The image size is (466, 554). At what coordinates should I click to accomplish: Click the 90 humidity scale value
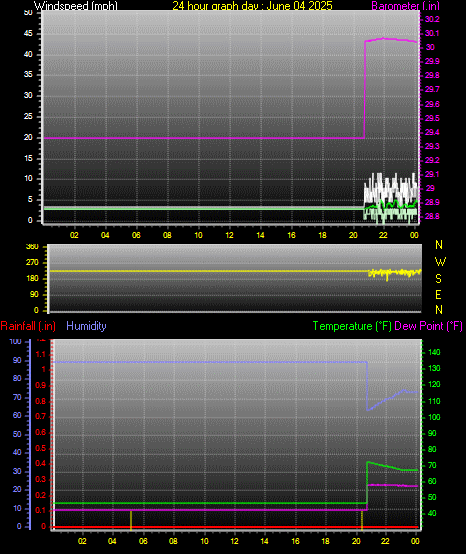[x=17, y=360]
